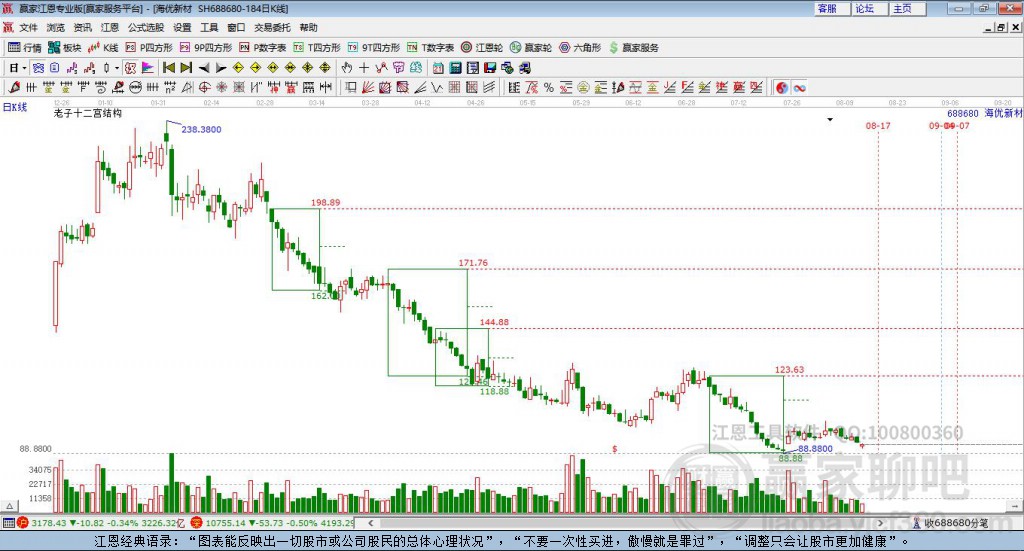
Task: Click the yin-yang icon
Action: pos(782,87)
